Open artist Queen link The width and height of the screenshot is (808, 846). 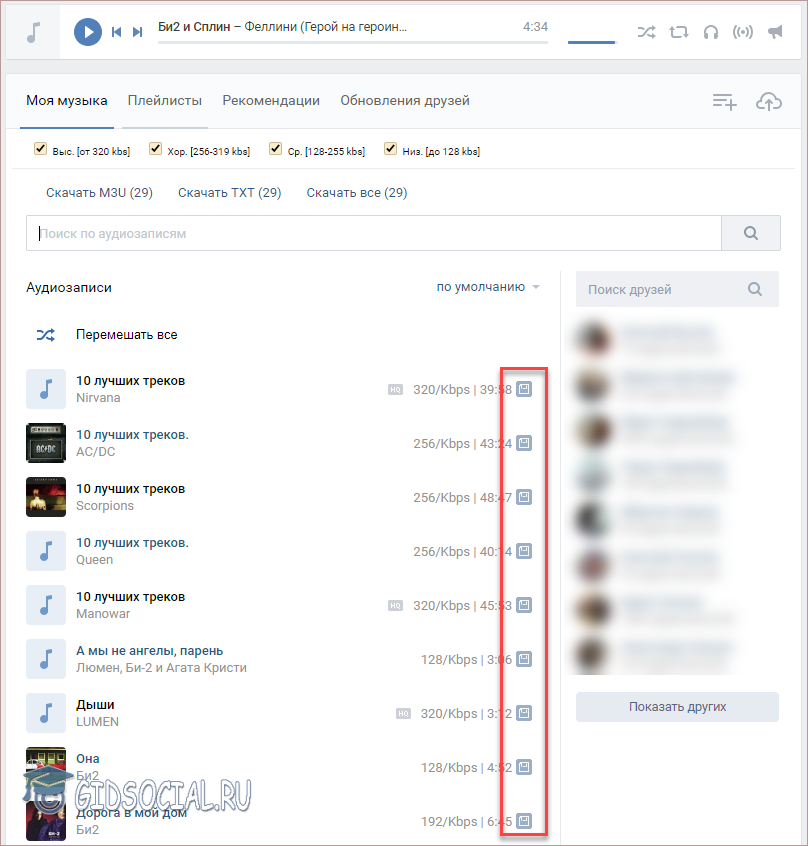(x=94, y=560)
